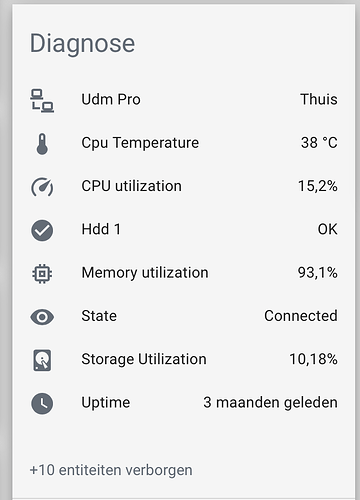The height and width of the screenshot is (500, 360).
Task: Open the Udm Pro entity row label
Action: point(111,99)
